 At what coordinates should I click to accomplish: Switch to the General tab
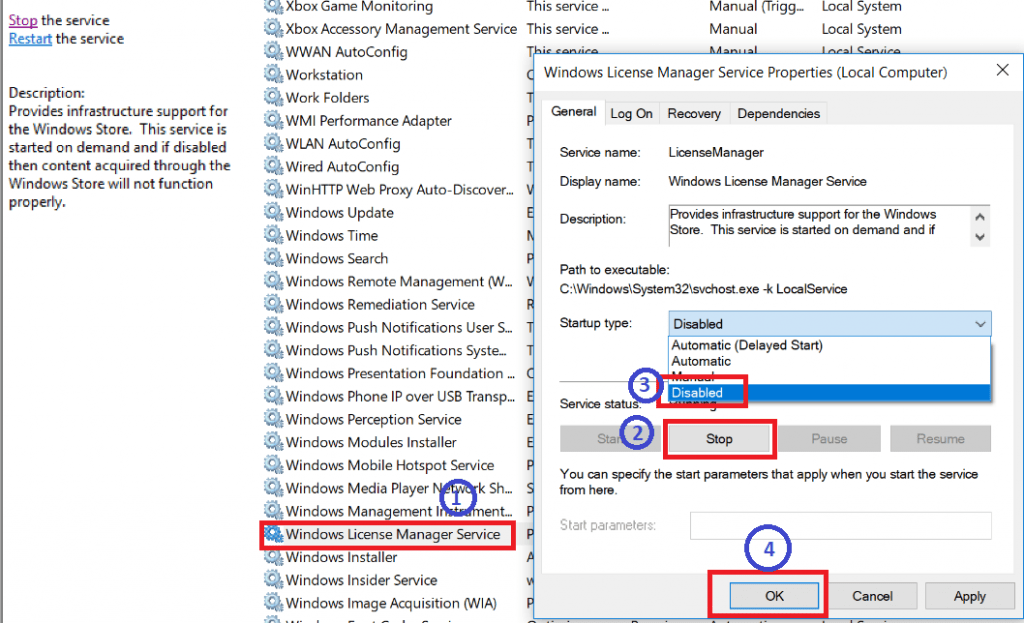573,112
